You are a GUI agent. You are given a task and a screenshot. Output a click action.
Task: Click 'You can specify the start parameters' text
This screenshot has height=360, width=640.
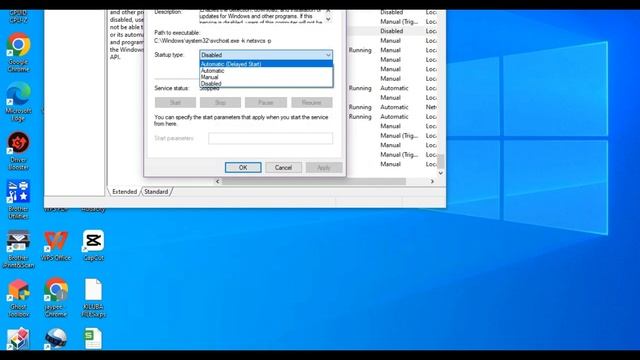pos(241,120)
